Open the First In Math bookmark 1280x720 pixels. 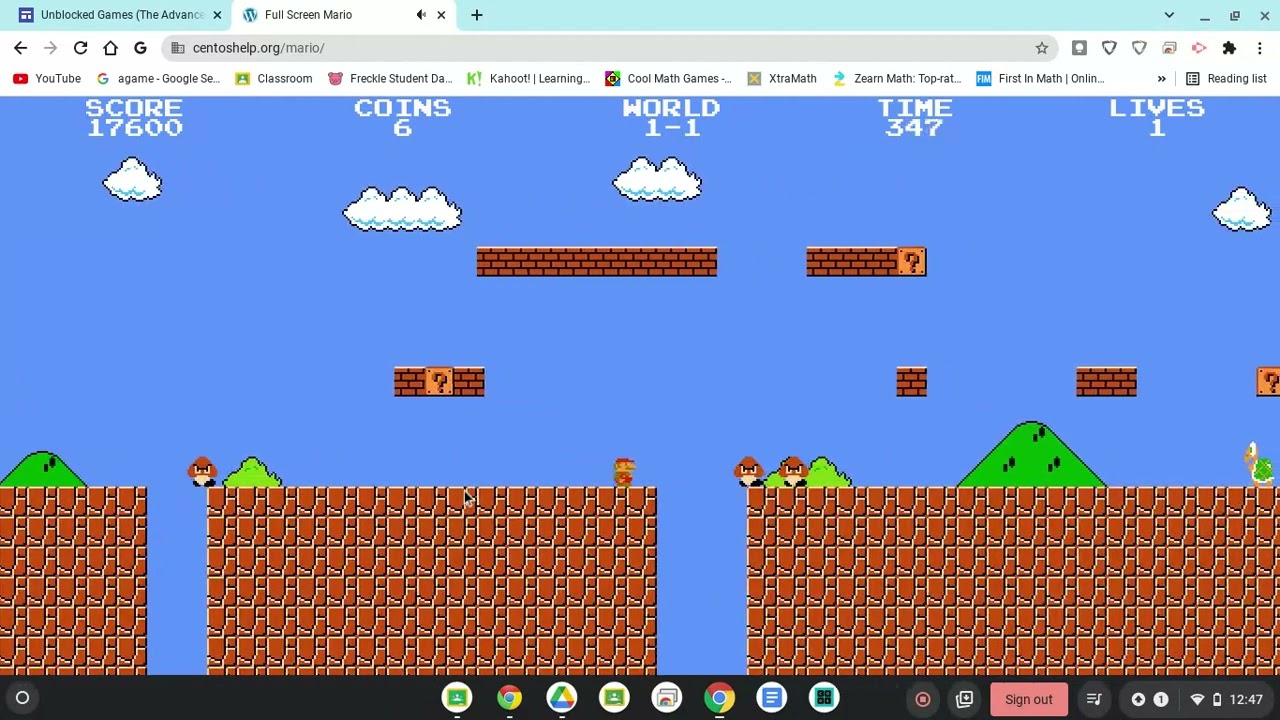(x=1039, y=79)
